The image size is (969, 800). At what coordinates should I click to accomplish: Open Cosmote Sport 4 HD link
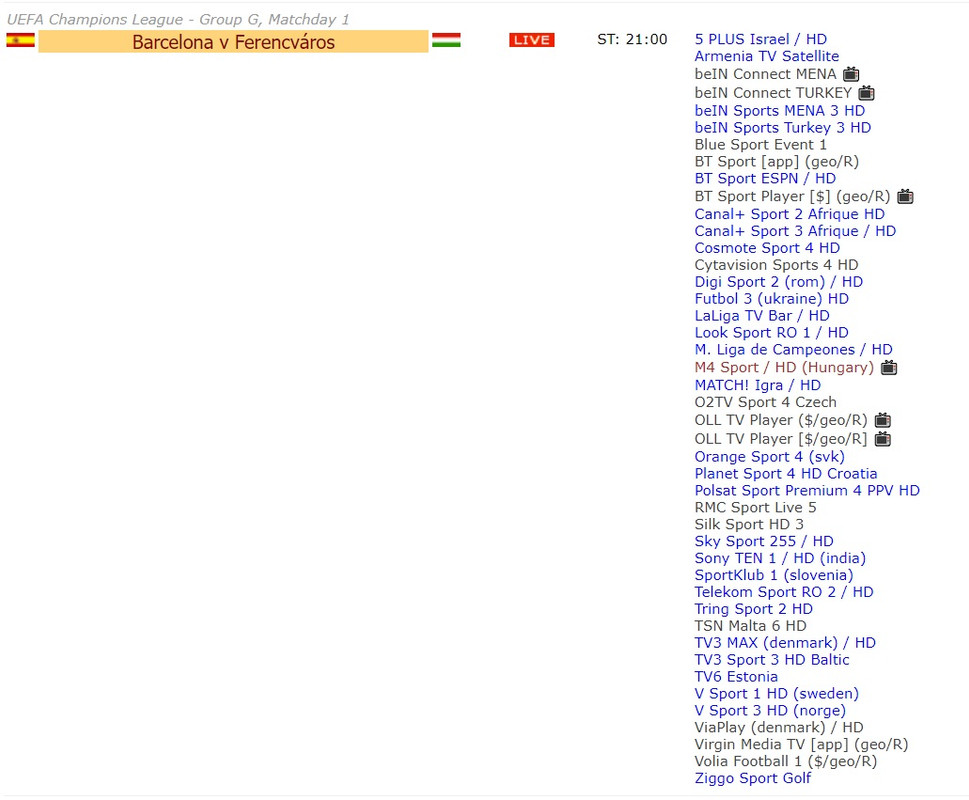coord(767,248)
